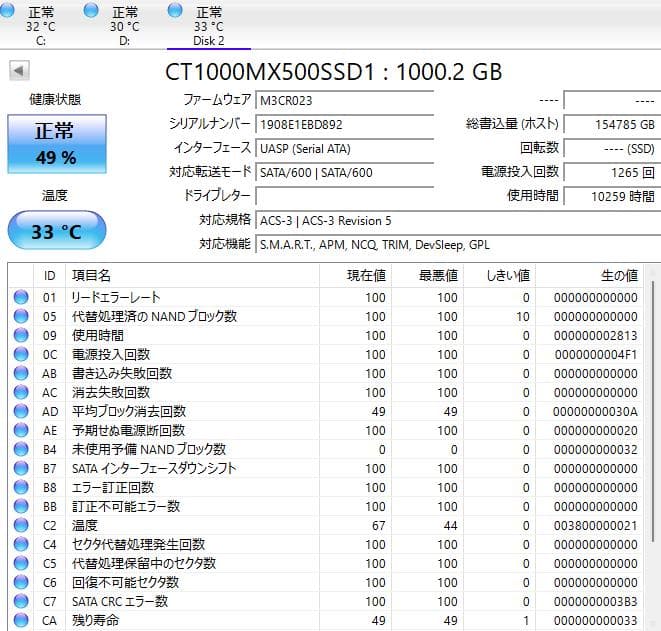Click status icon for C5 代替処理保留中のセクタ数 row

click(x=21, y=563)
